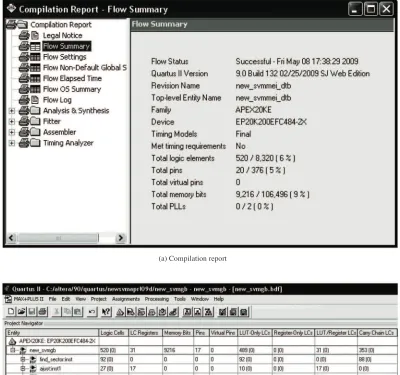Open Flow Non-Default Global Settings page

pyautogui.click(x=85, y=68)
